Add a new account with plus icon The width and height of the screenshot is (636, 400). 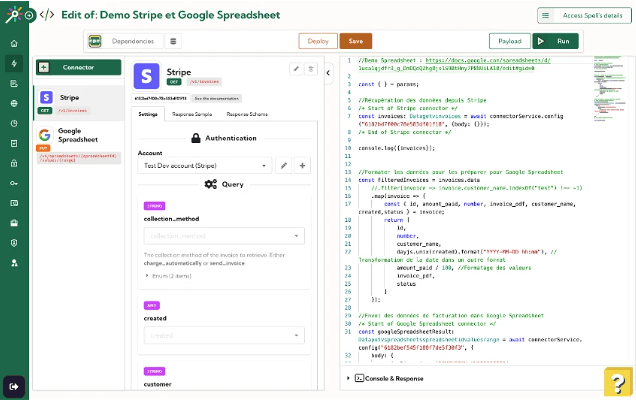[302, 166]
